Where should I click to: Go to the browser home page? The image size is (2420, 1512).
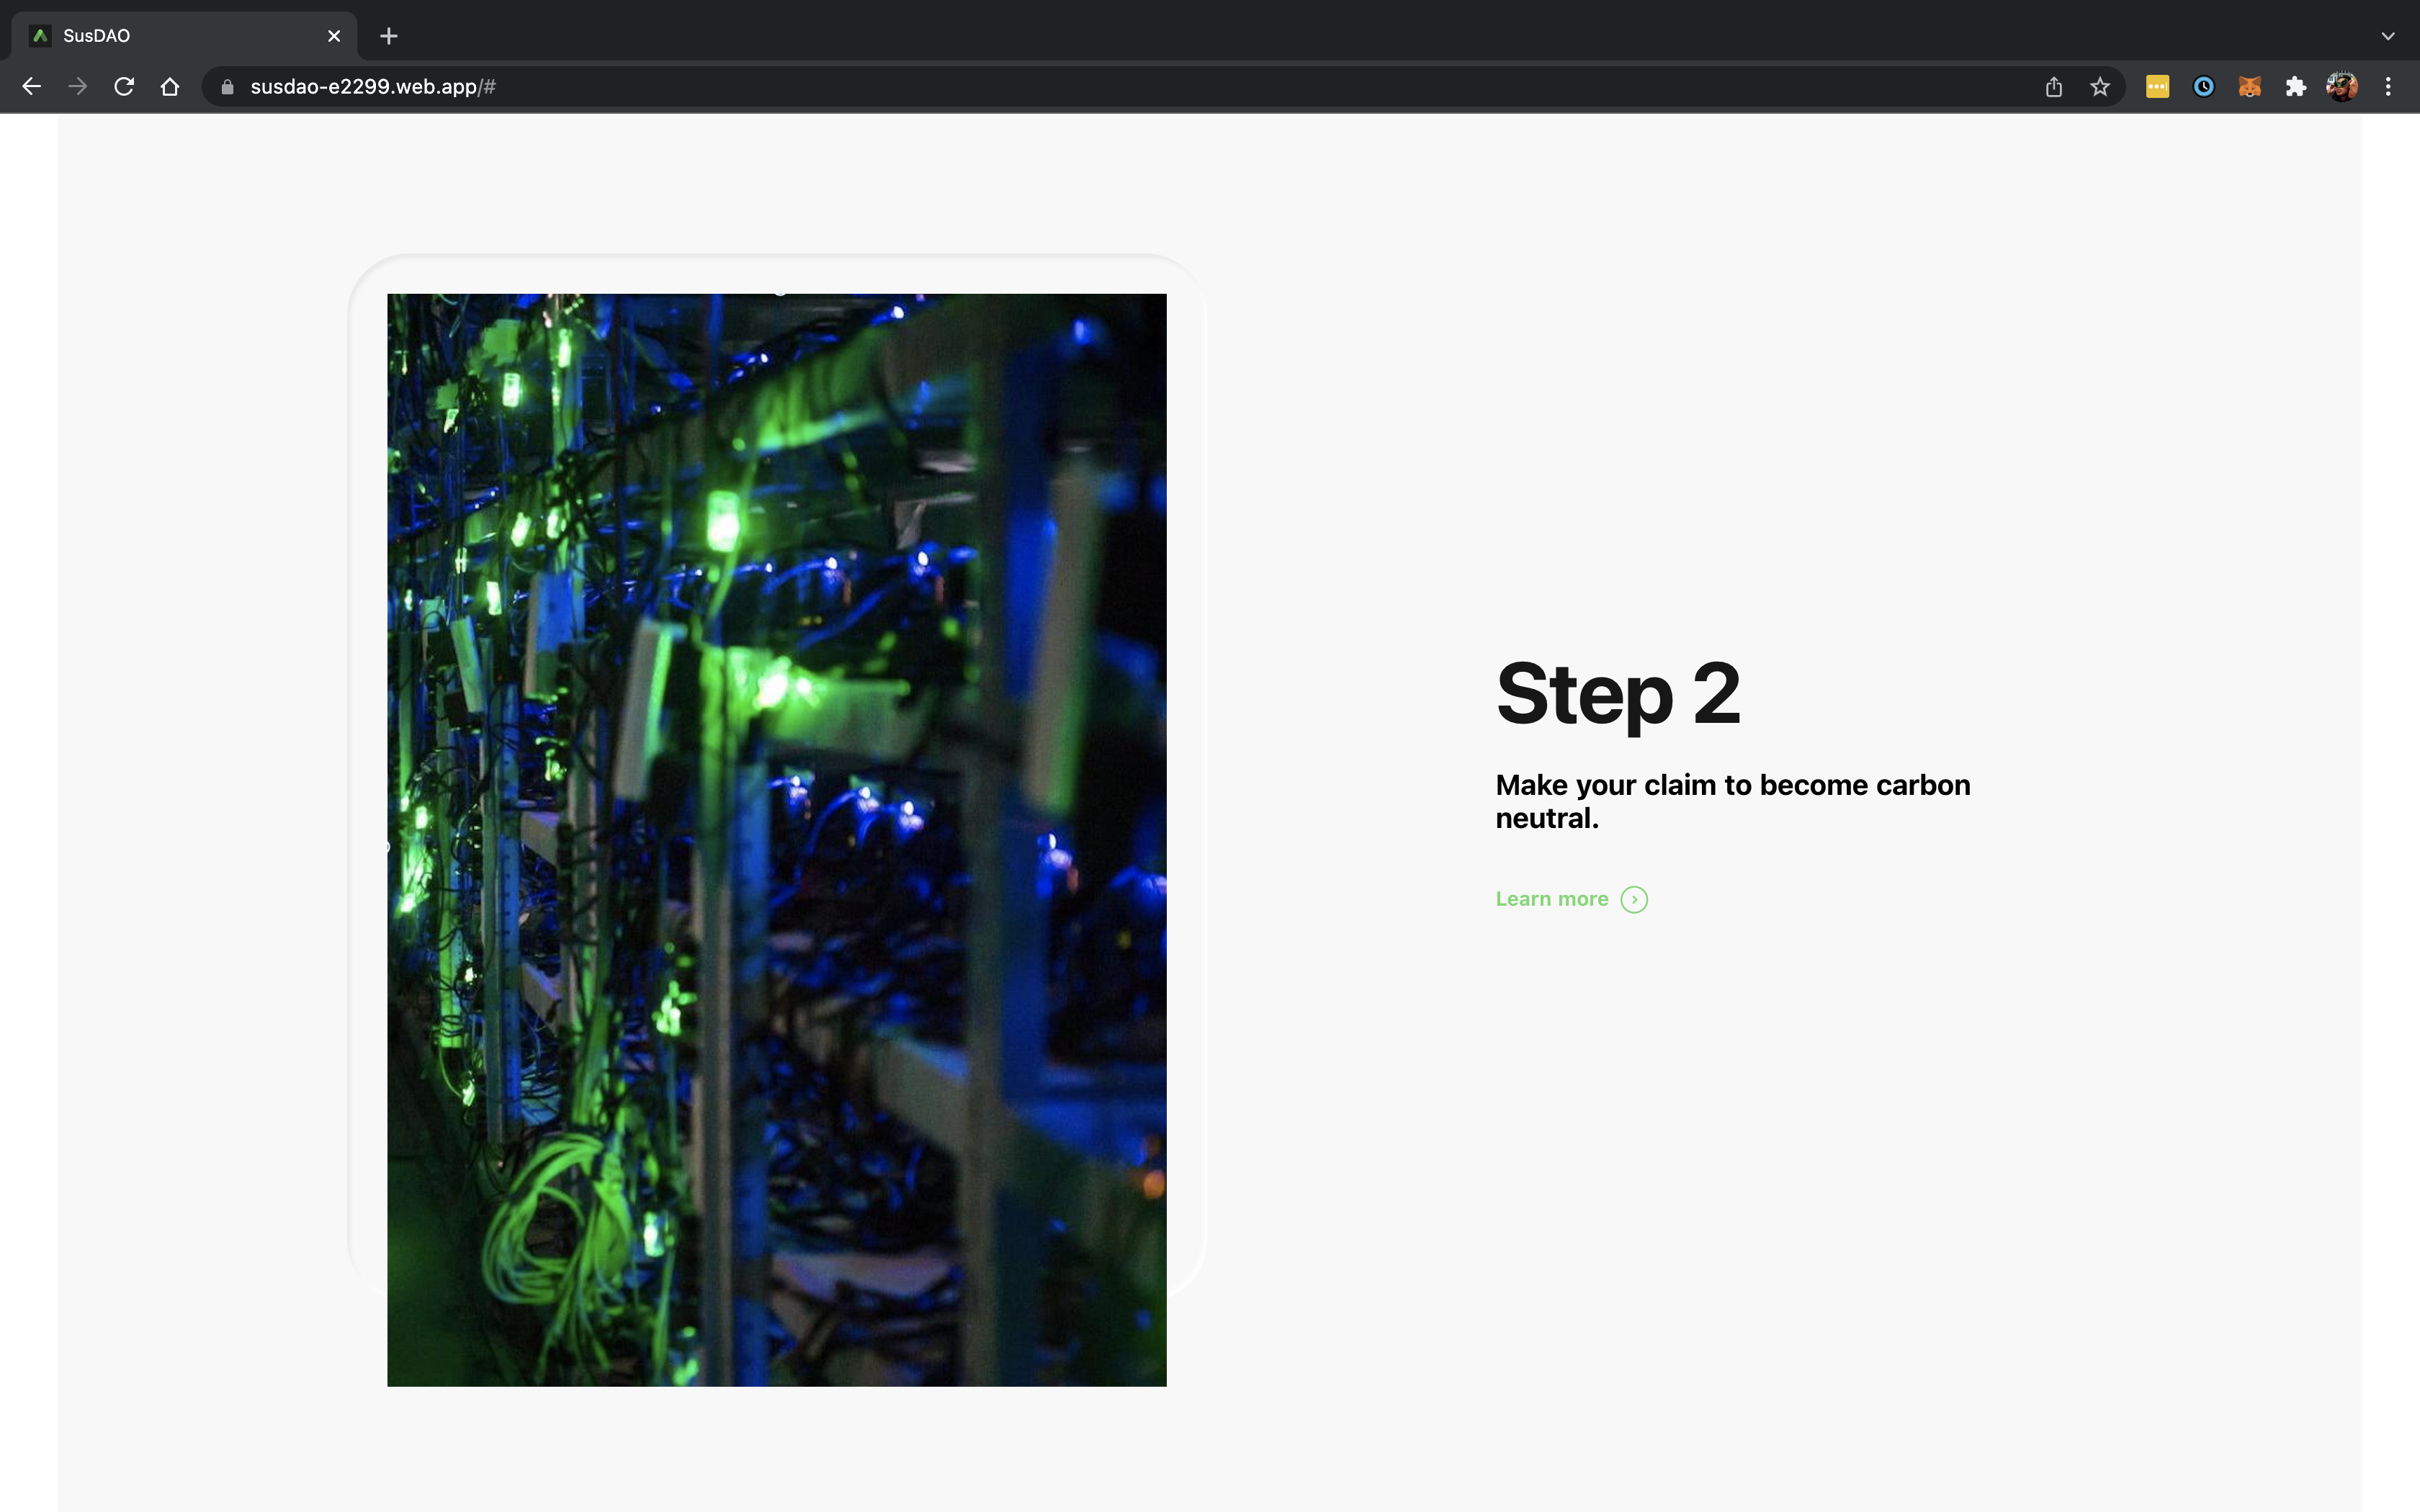pos(170,87)
